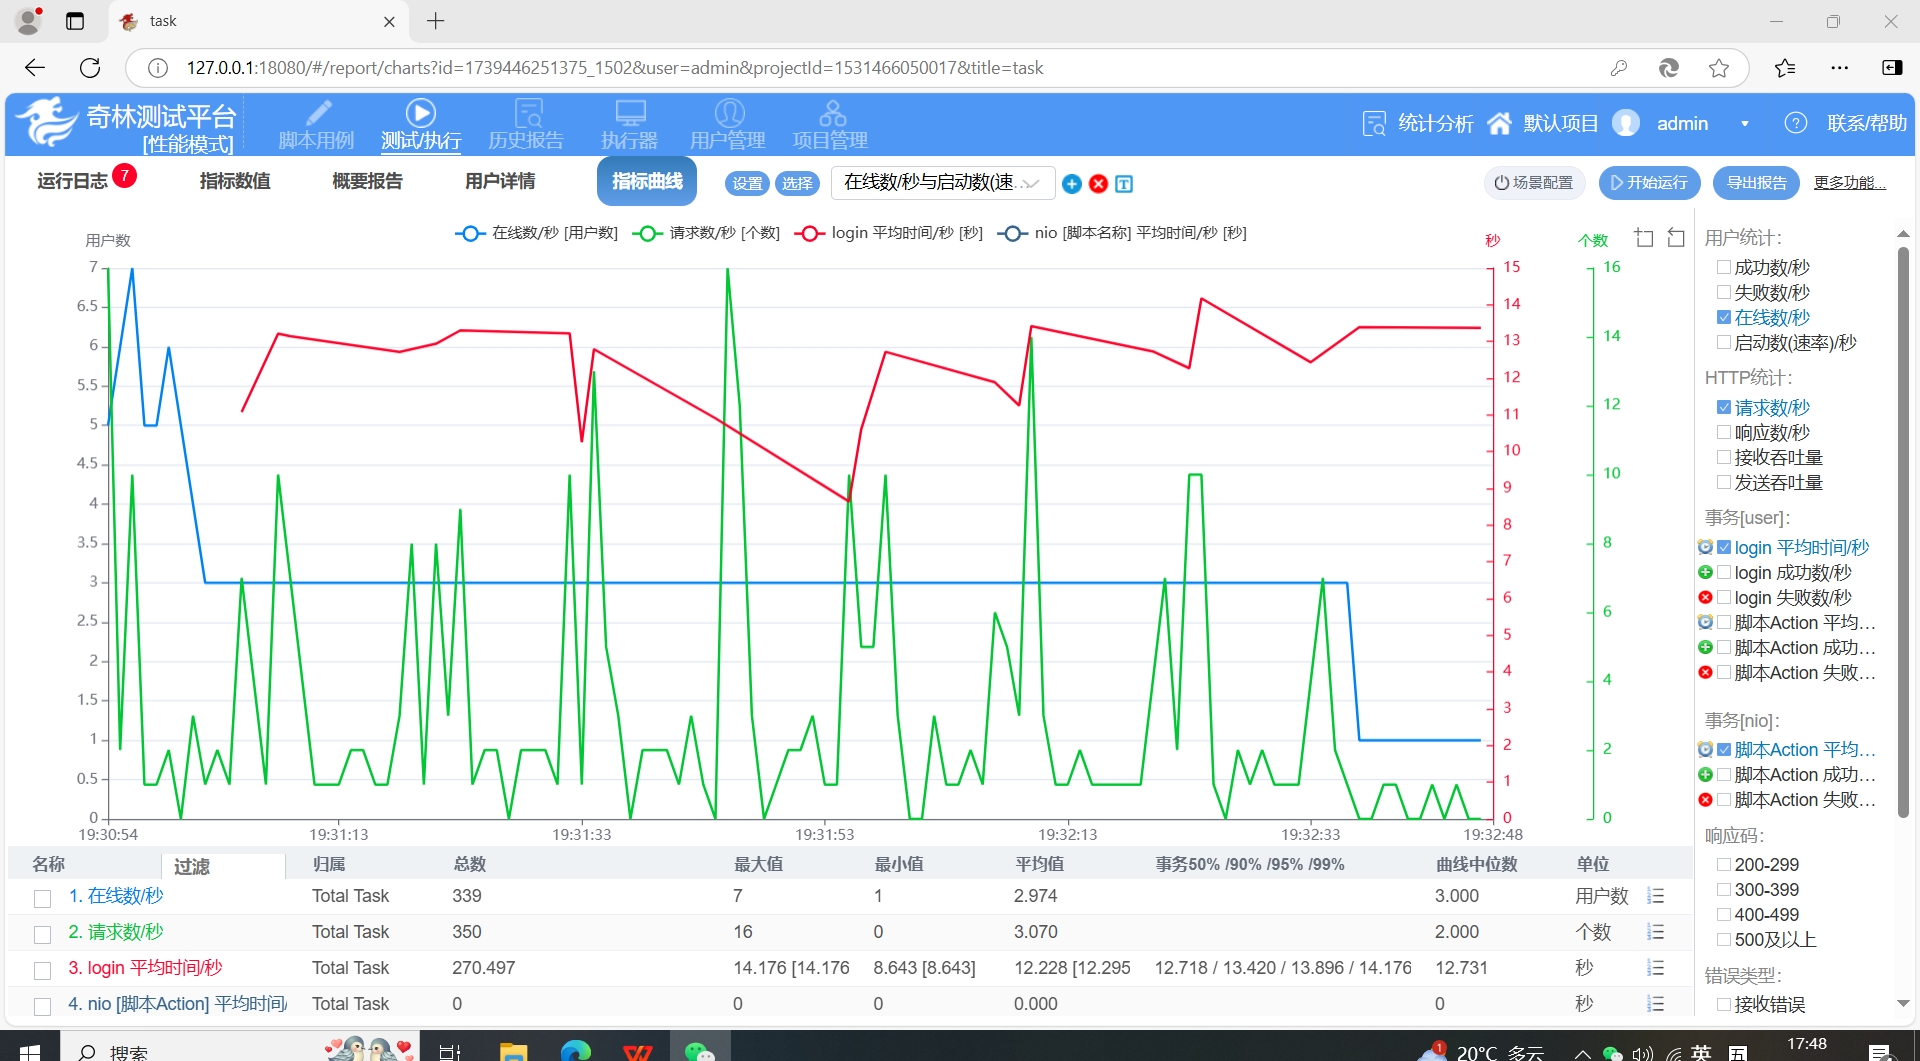Switch to the 指标数值 tab
Viewport: 1920px width, 1061px height.
[x=235, y=181]
